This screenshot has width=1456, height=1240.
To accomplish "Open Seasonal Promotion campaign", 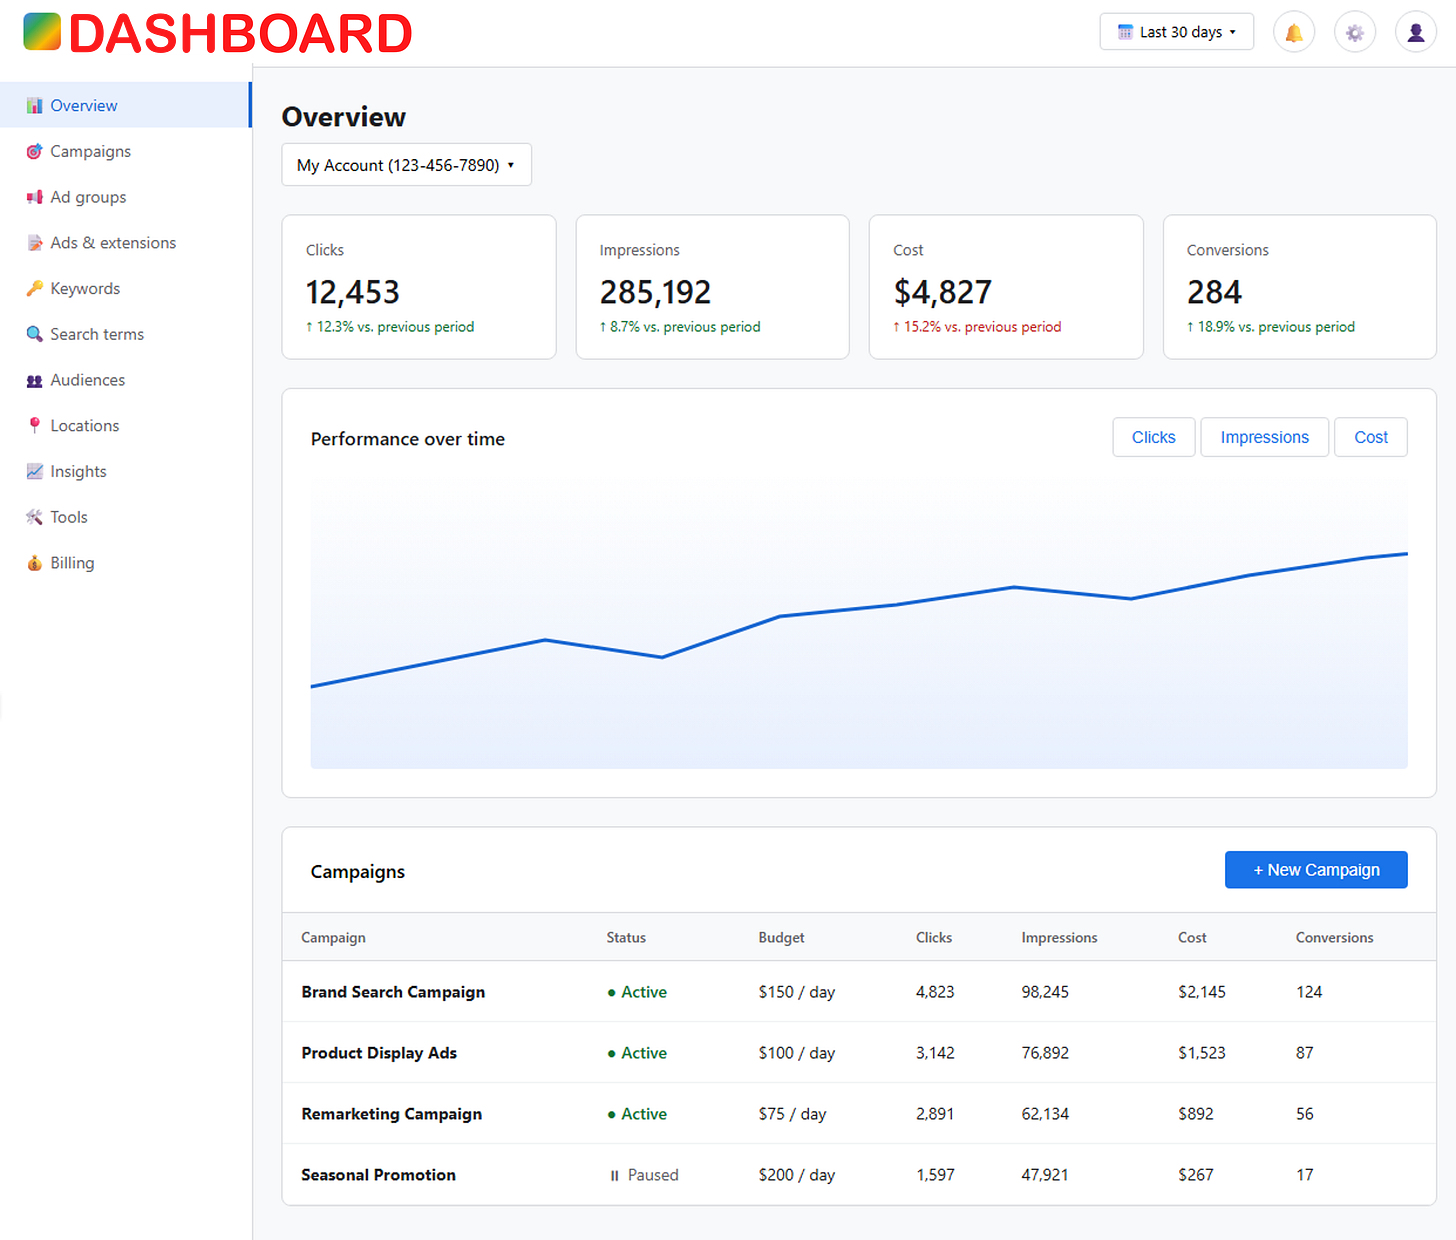I will click(x=378, y=1175).
